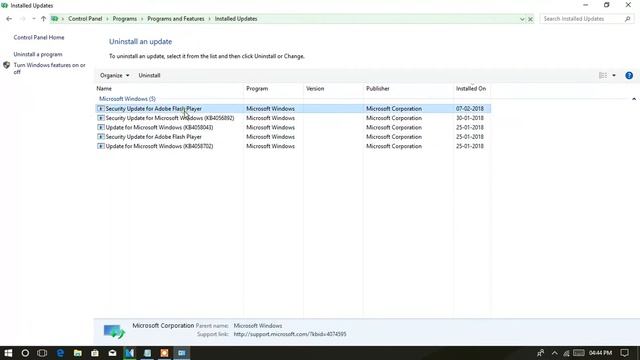
Task: Open the Action Center notification icon
Action: pos(624,353)
